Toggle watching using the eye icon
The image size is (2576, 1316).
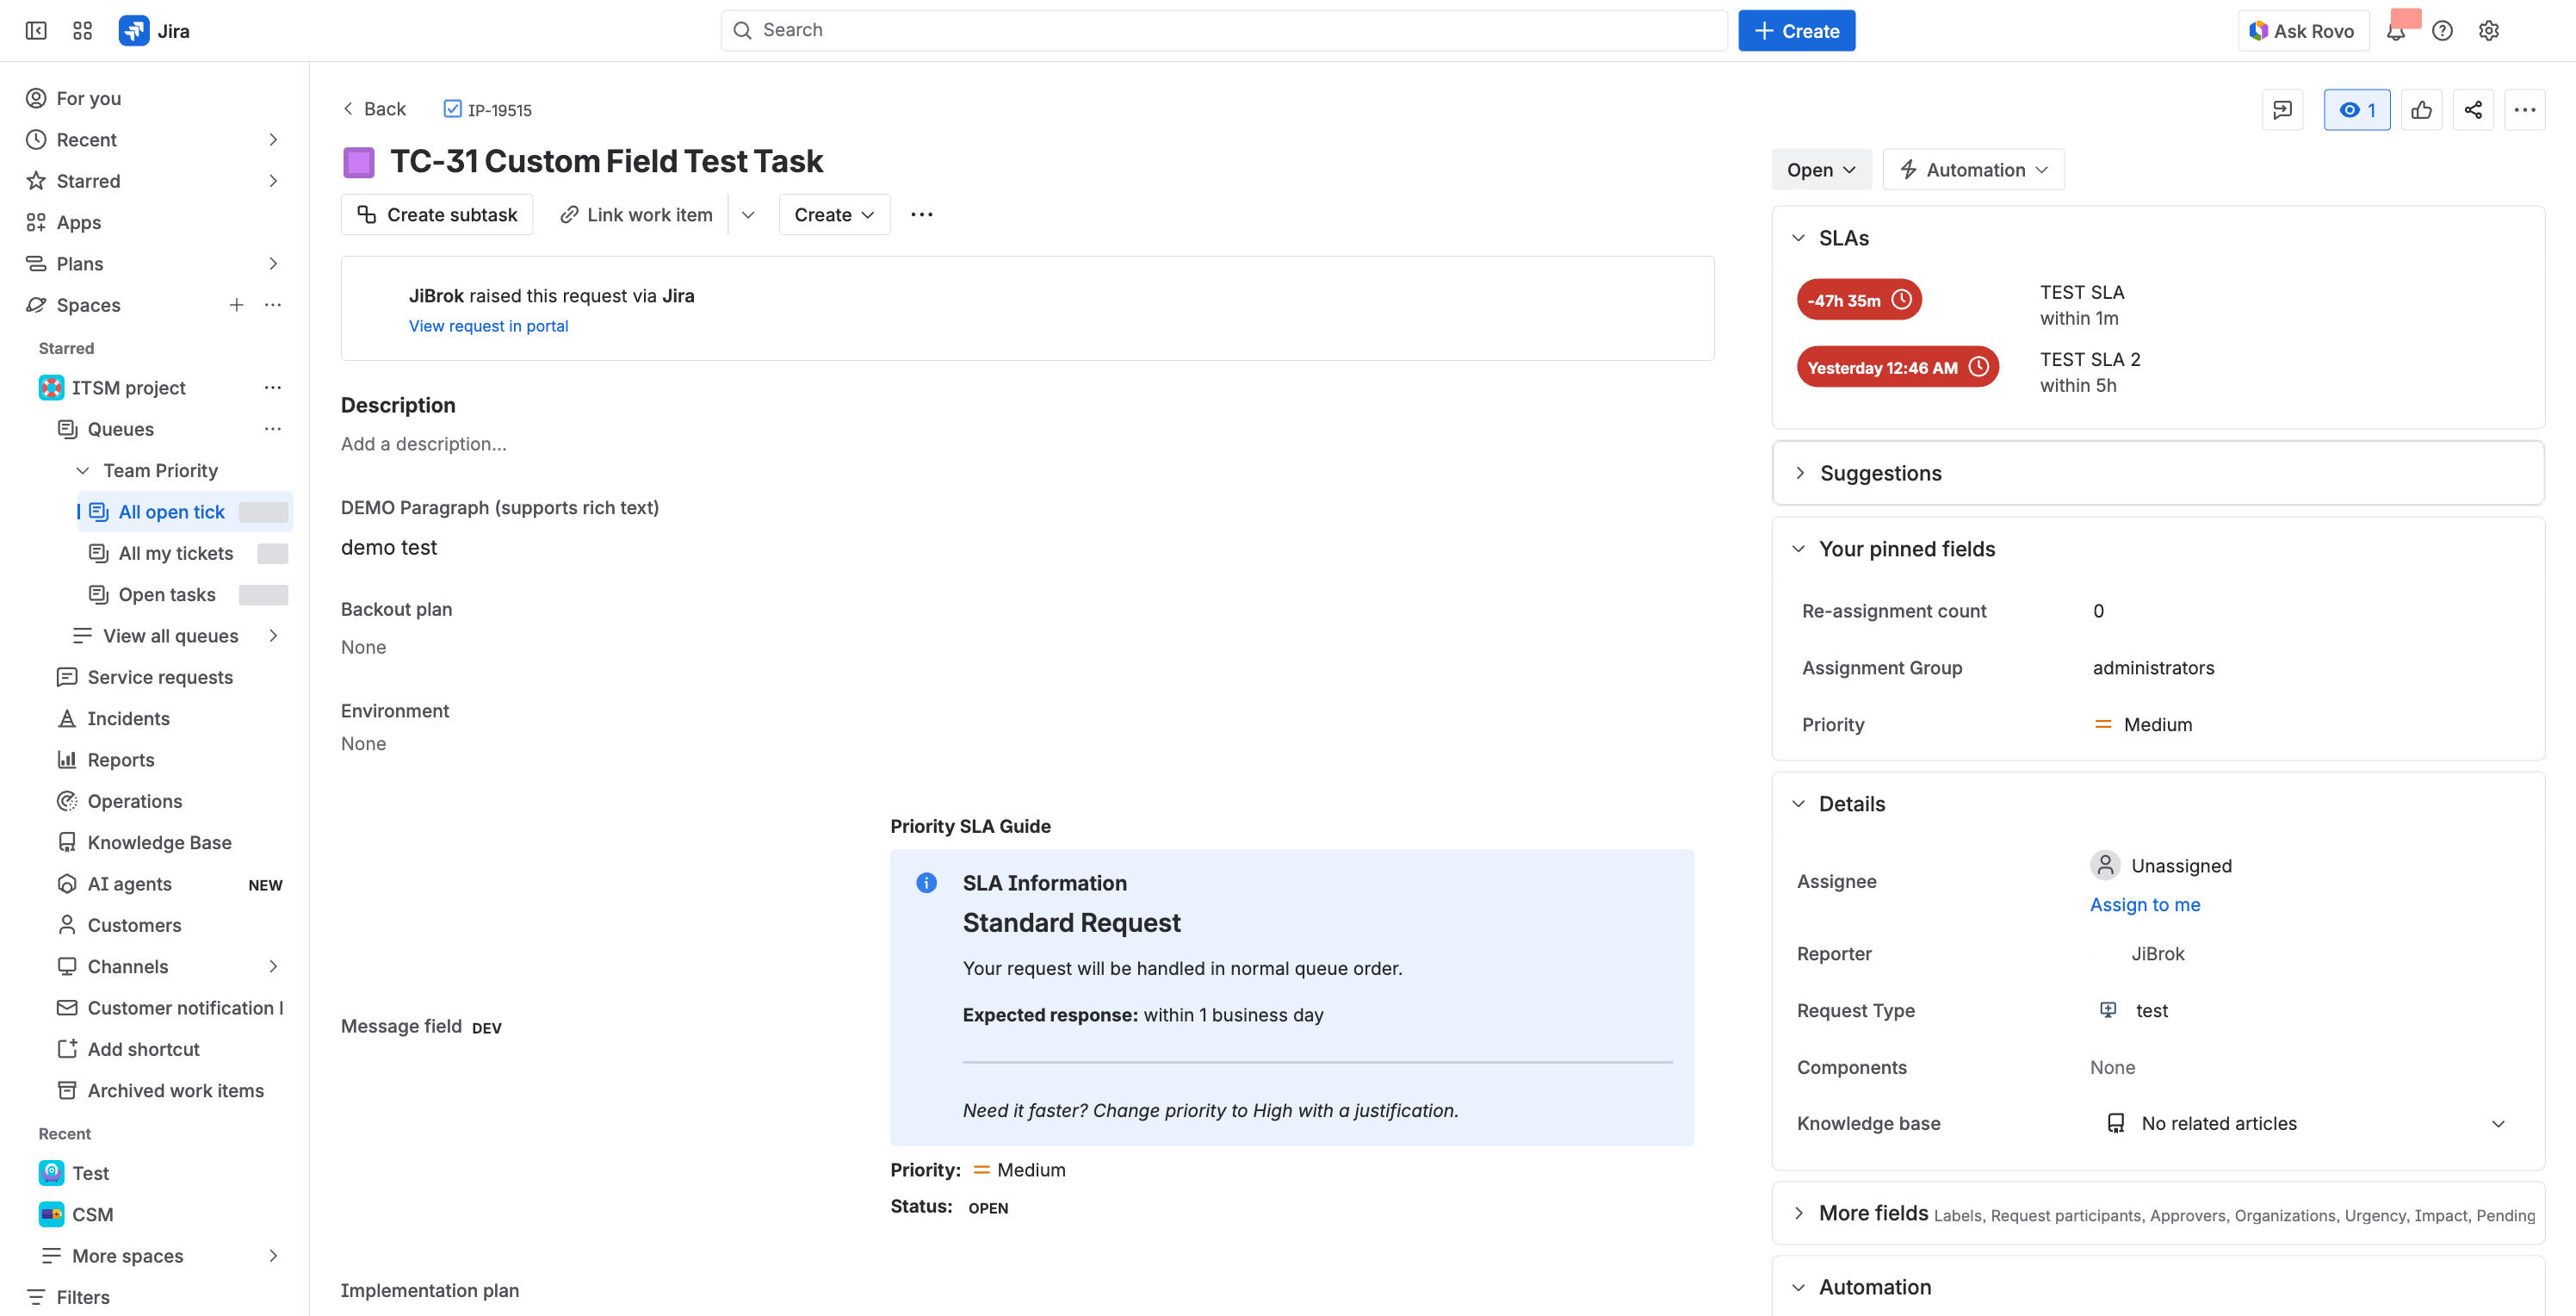click(2356, 110)
